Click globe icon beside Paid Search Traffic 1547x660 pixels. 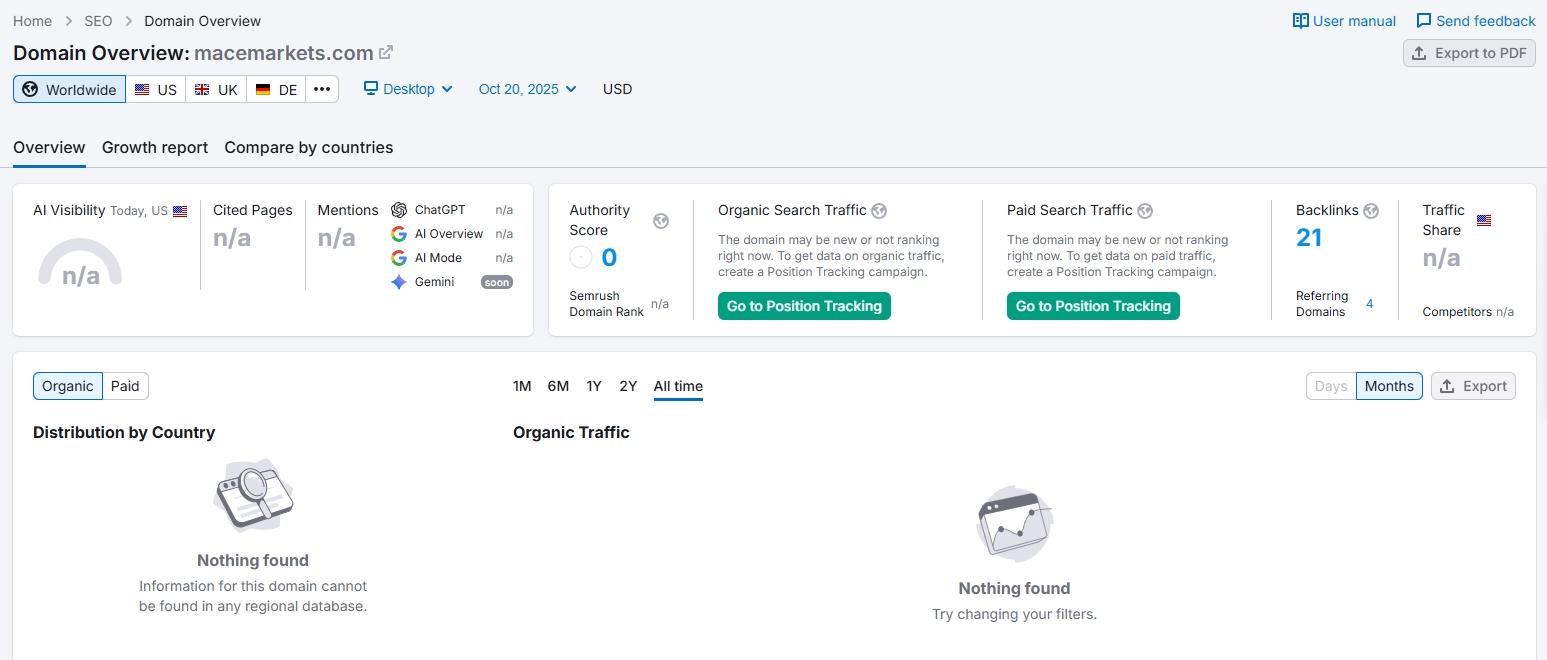(x=1145, y=210)
